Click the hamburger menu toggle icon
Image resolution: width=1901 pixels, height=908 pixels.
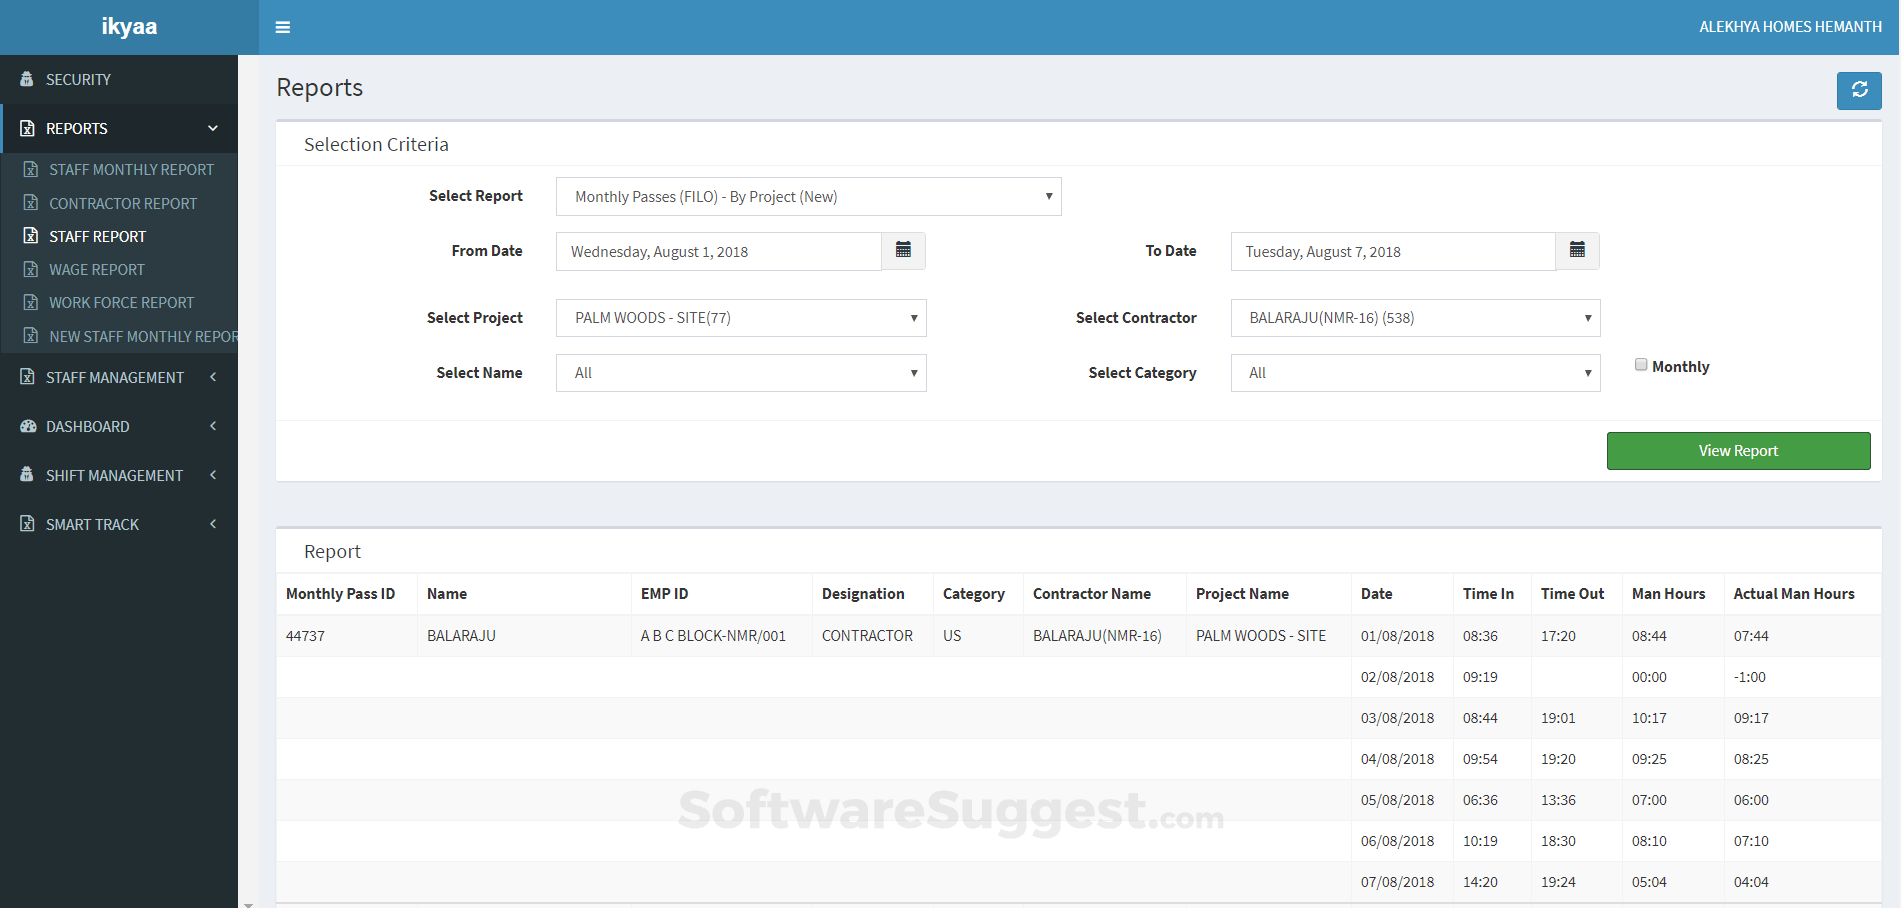[283, 27]
